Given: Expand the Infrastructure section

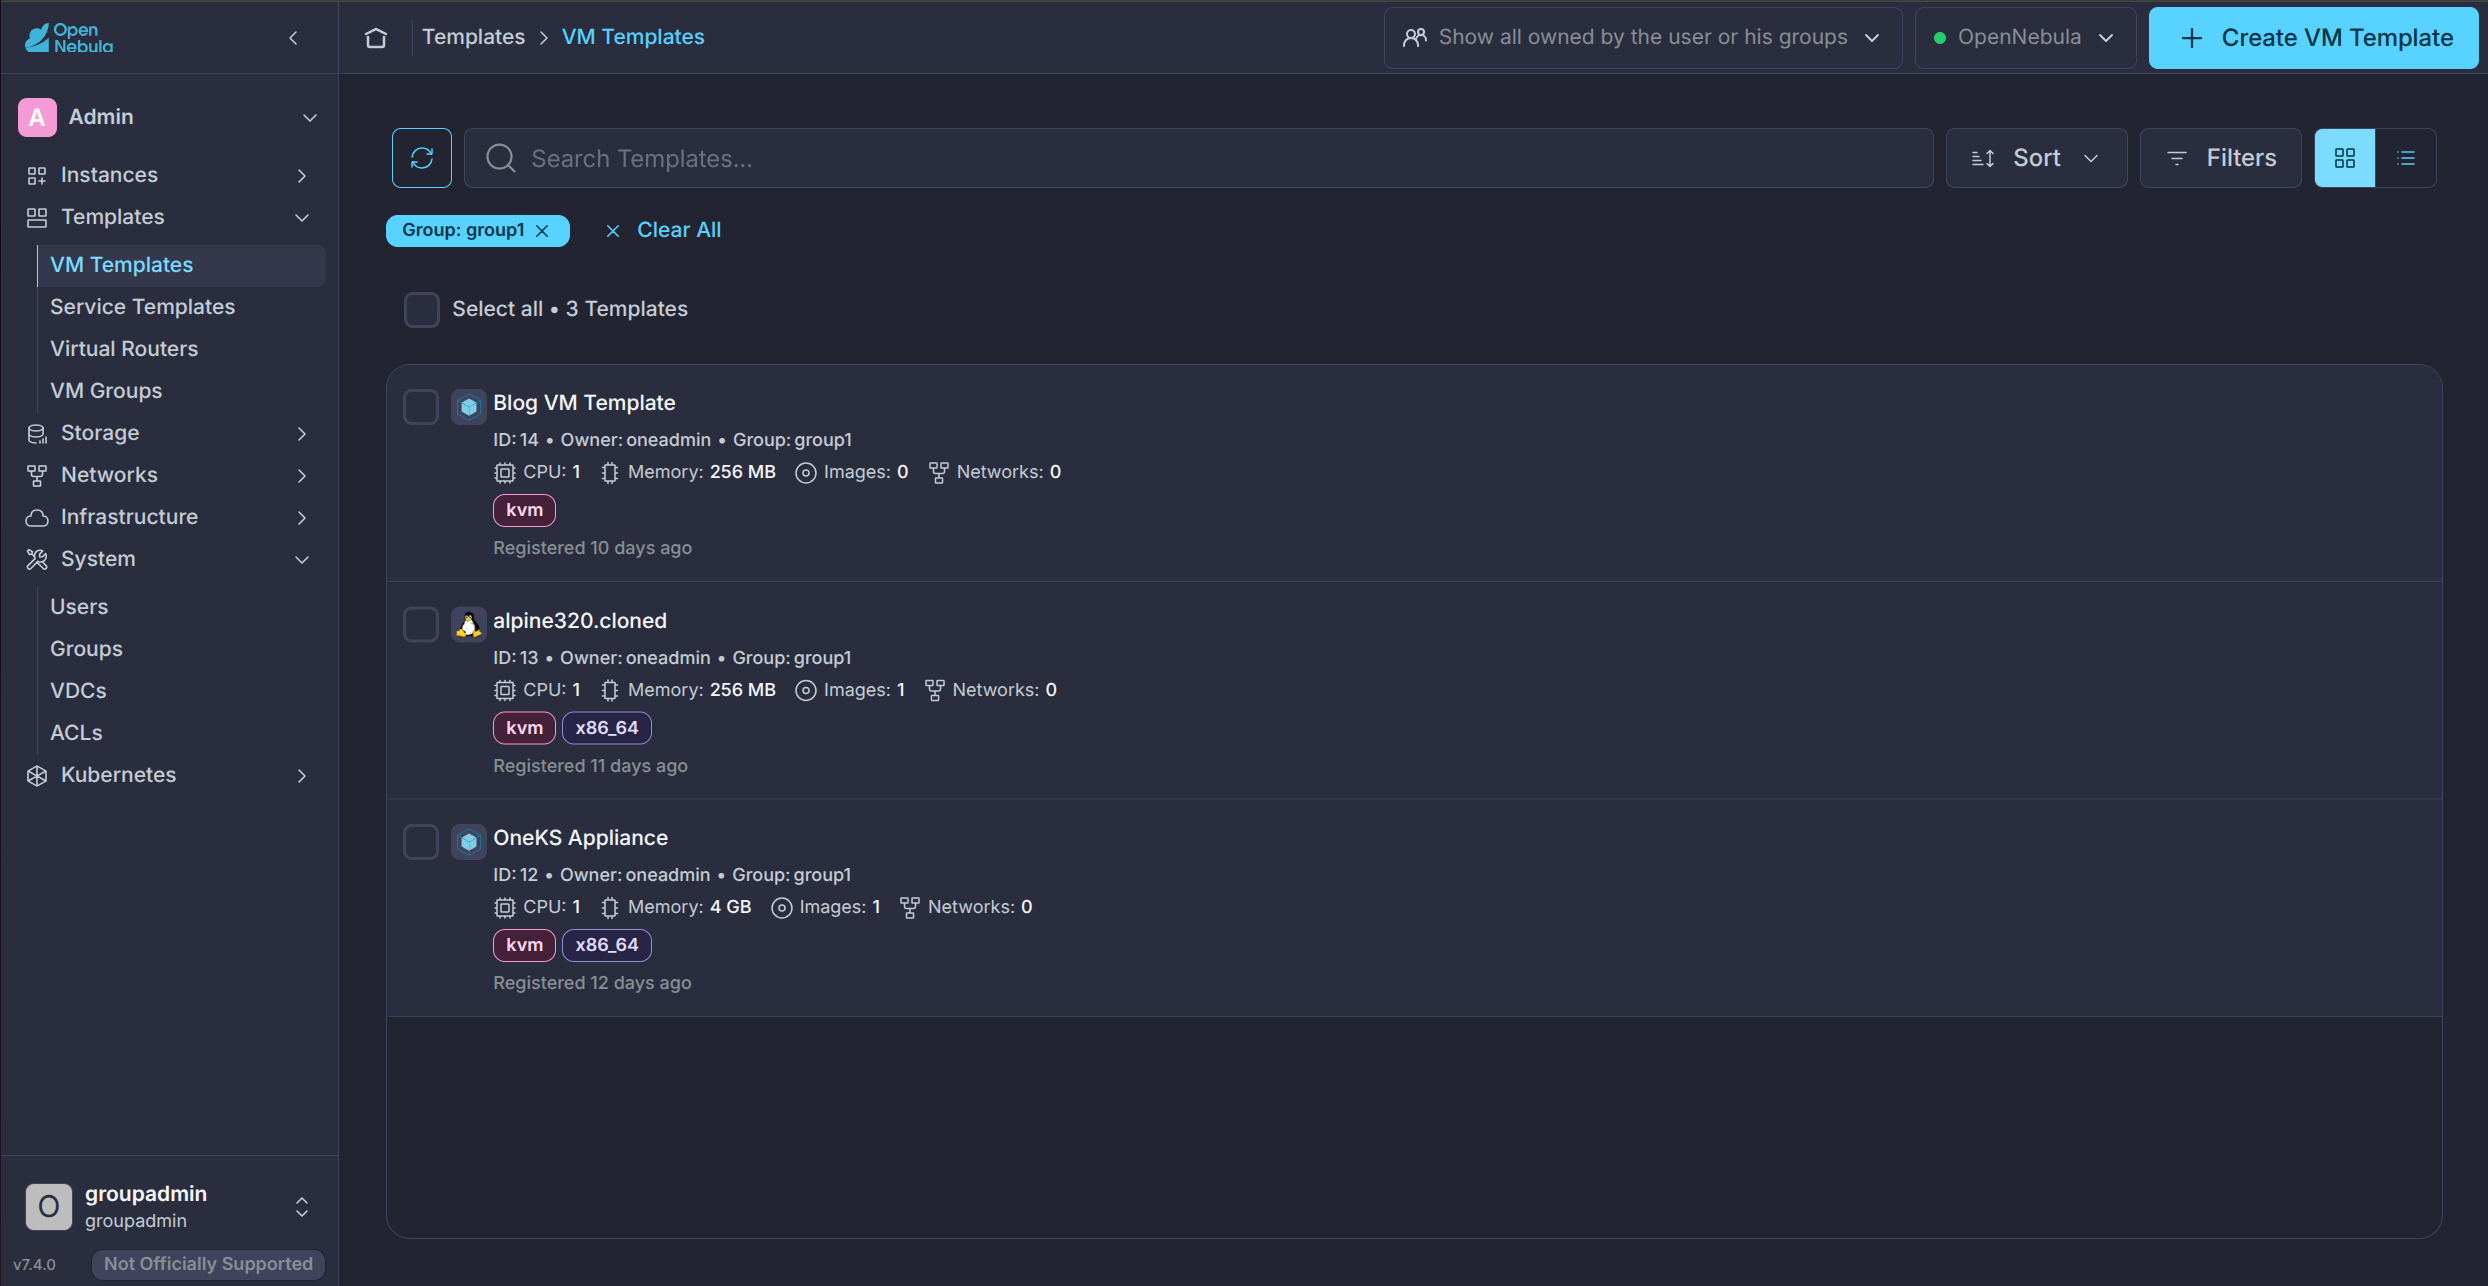Looking at the screenshot, I should pos(302,517).
